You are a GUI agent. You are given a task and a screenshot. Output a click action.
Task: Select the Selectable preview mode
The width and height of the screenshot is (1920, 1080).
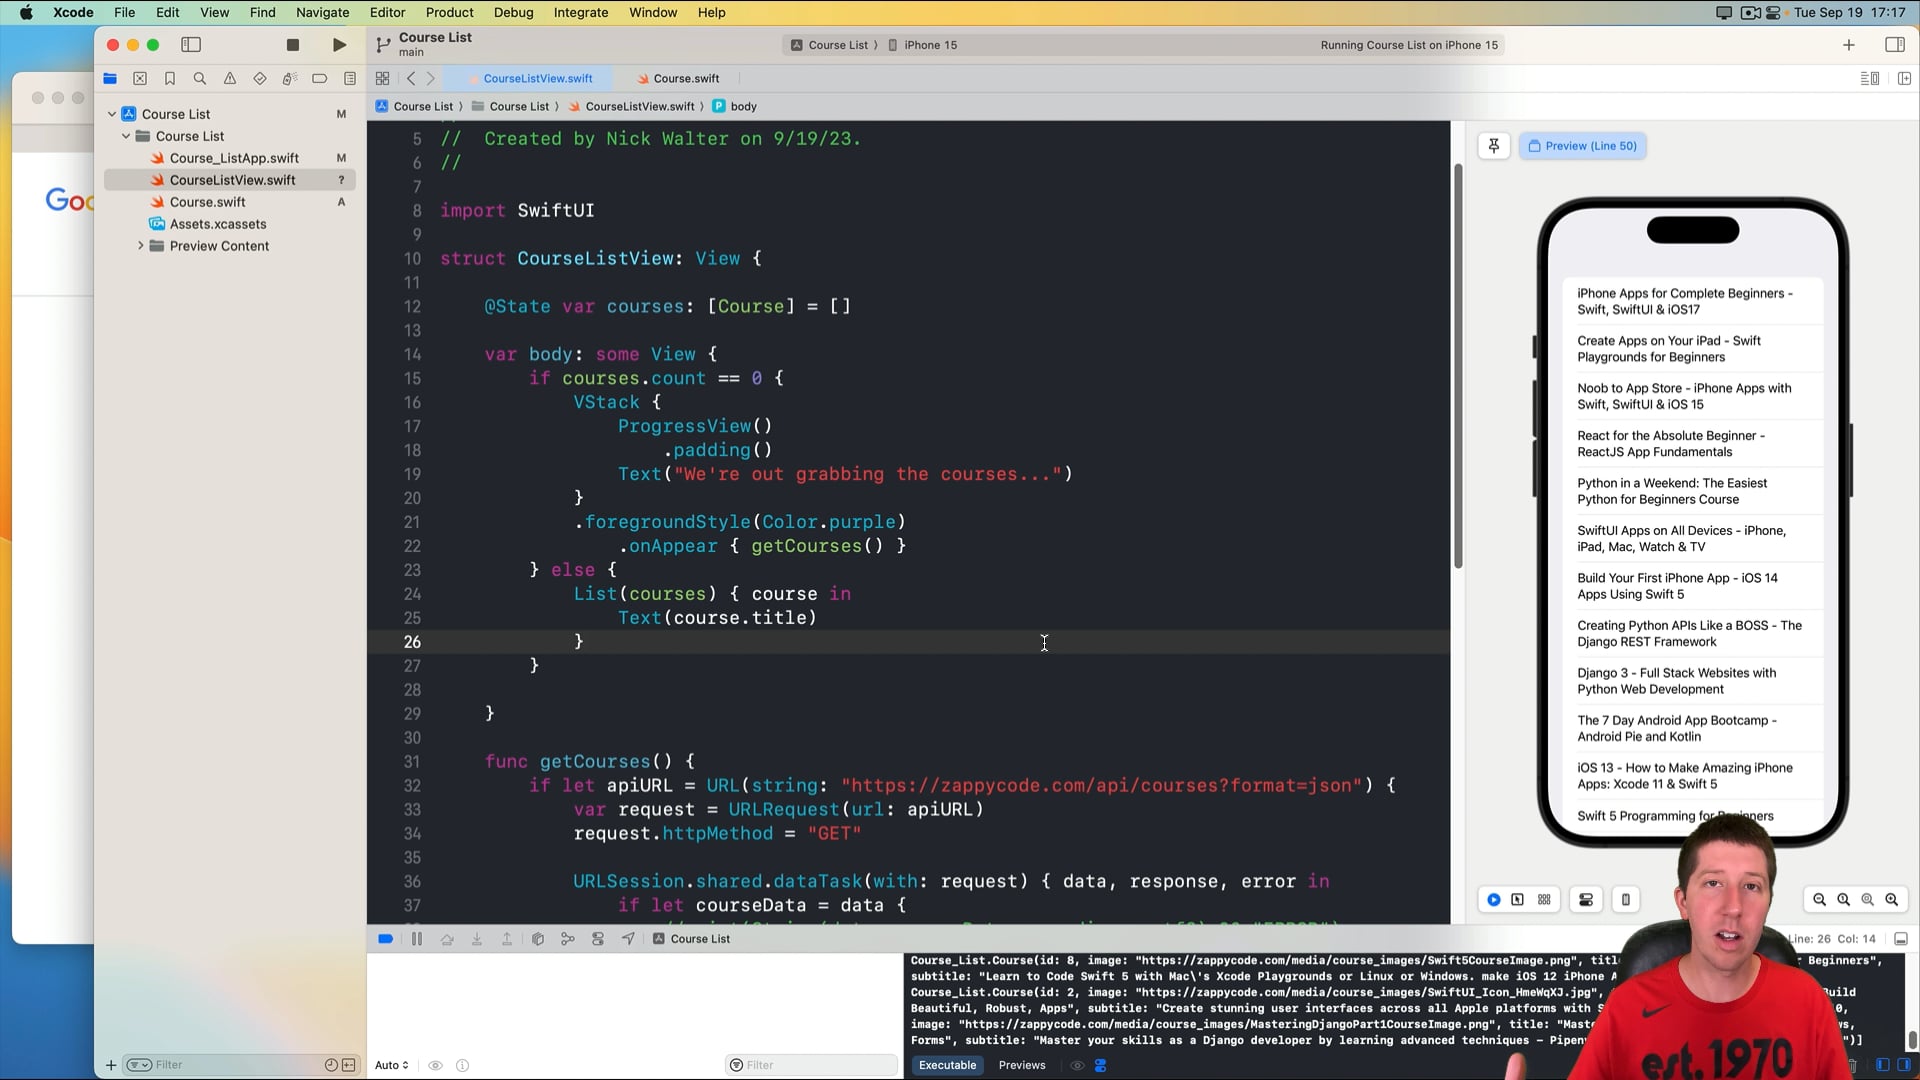1518,900
